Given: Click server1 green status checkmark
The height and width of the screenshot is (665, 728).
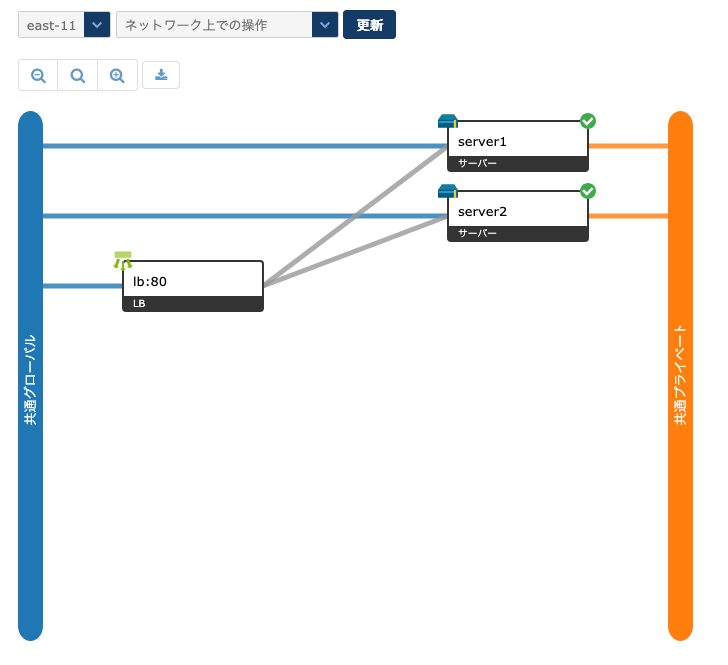Looking at the screenshot, I should coord(588,121).
